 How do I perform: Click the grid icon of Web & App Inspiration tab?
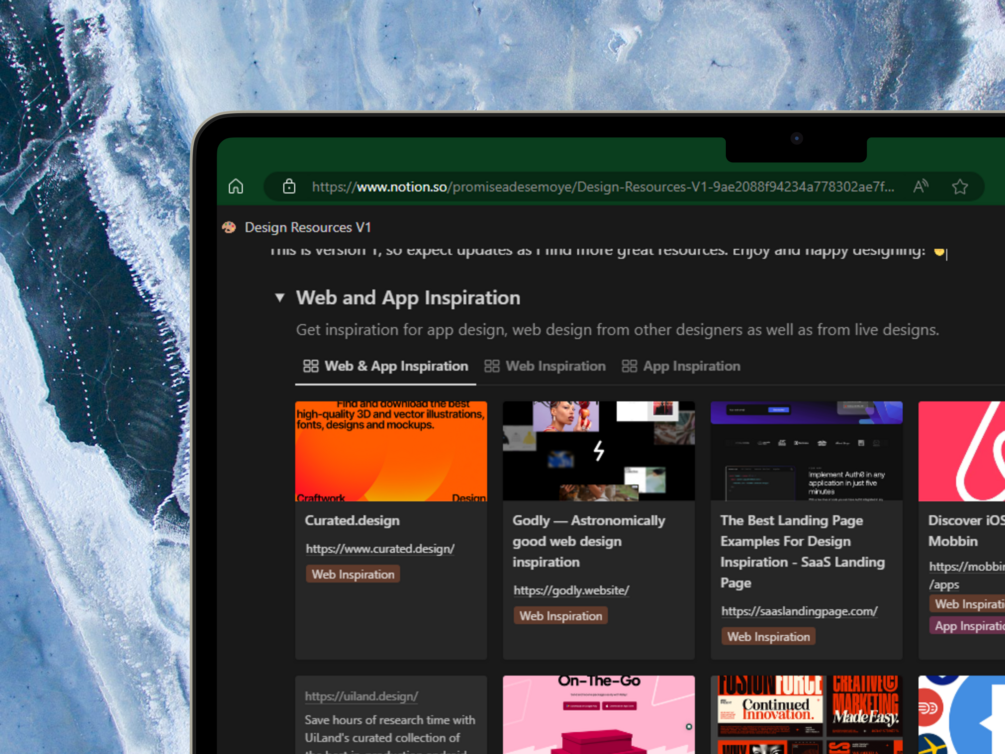coord(311,366)
